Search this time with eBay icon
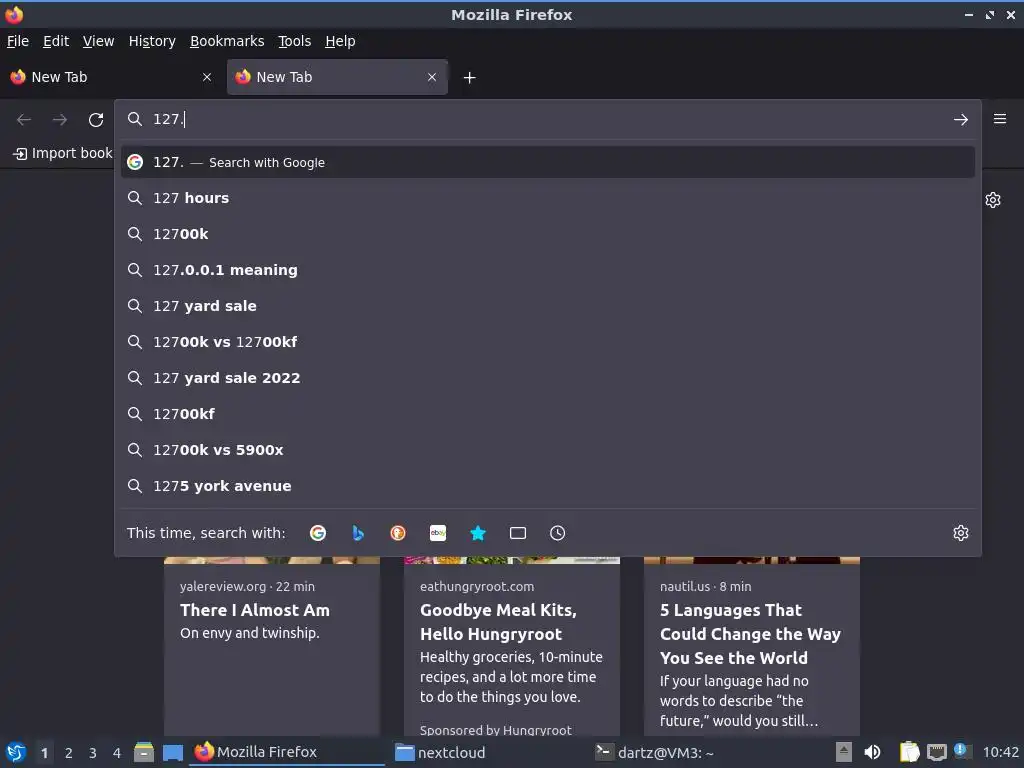This screenshot has width=1024, height=768. click(438, 533)
